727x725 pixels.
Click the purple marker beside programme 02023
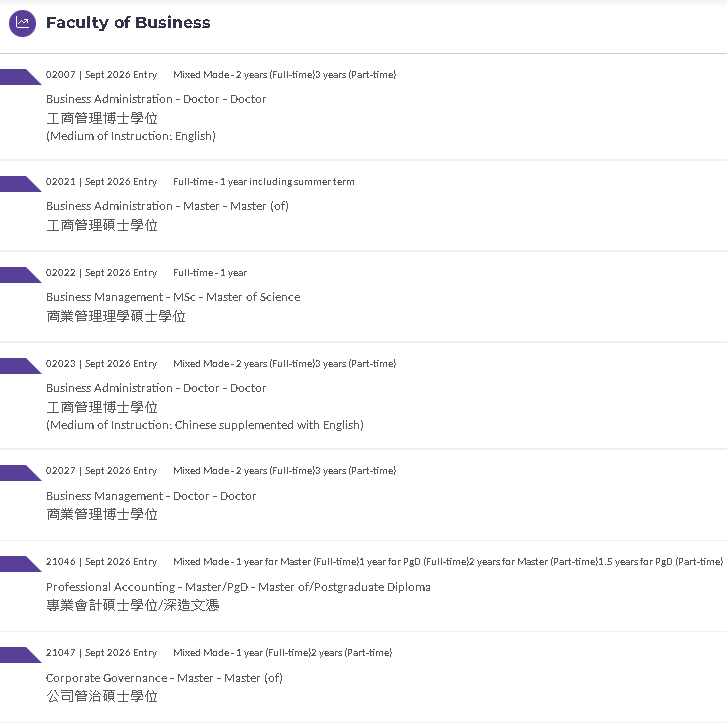(20, 366)
